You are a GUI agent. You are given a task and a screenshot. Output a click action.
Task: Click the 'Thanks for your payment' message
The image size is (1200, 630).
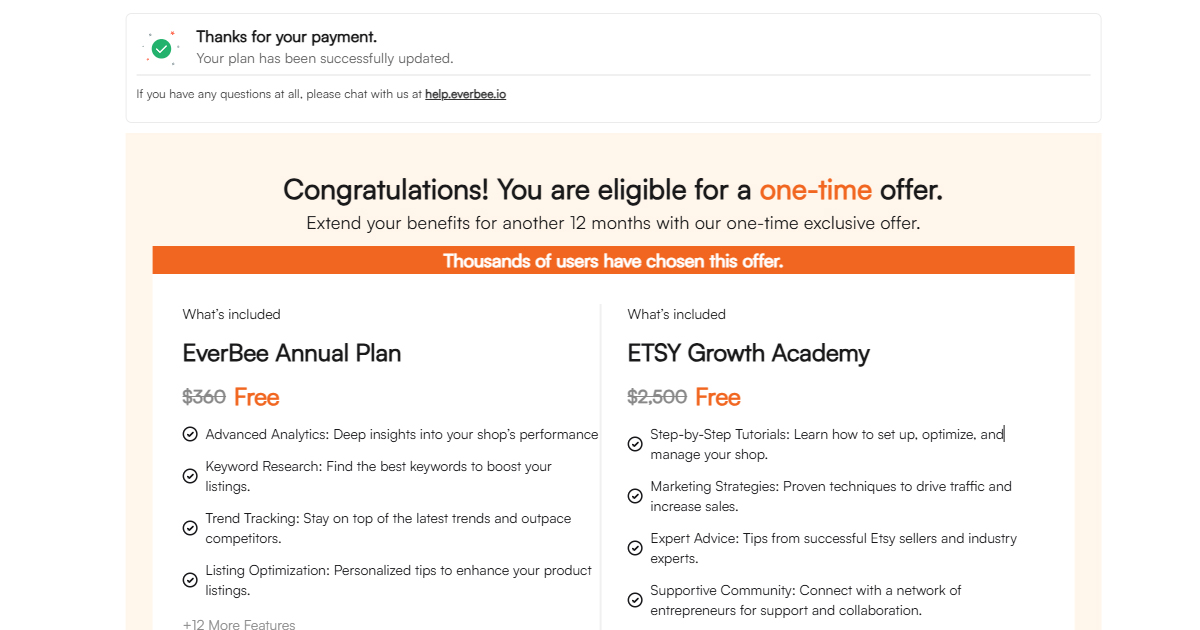click(x=286, y=37)
